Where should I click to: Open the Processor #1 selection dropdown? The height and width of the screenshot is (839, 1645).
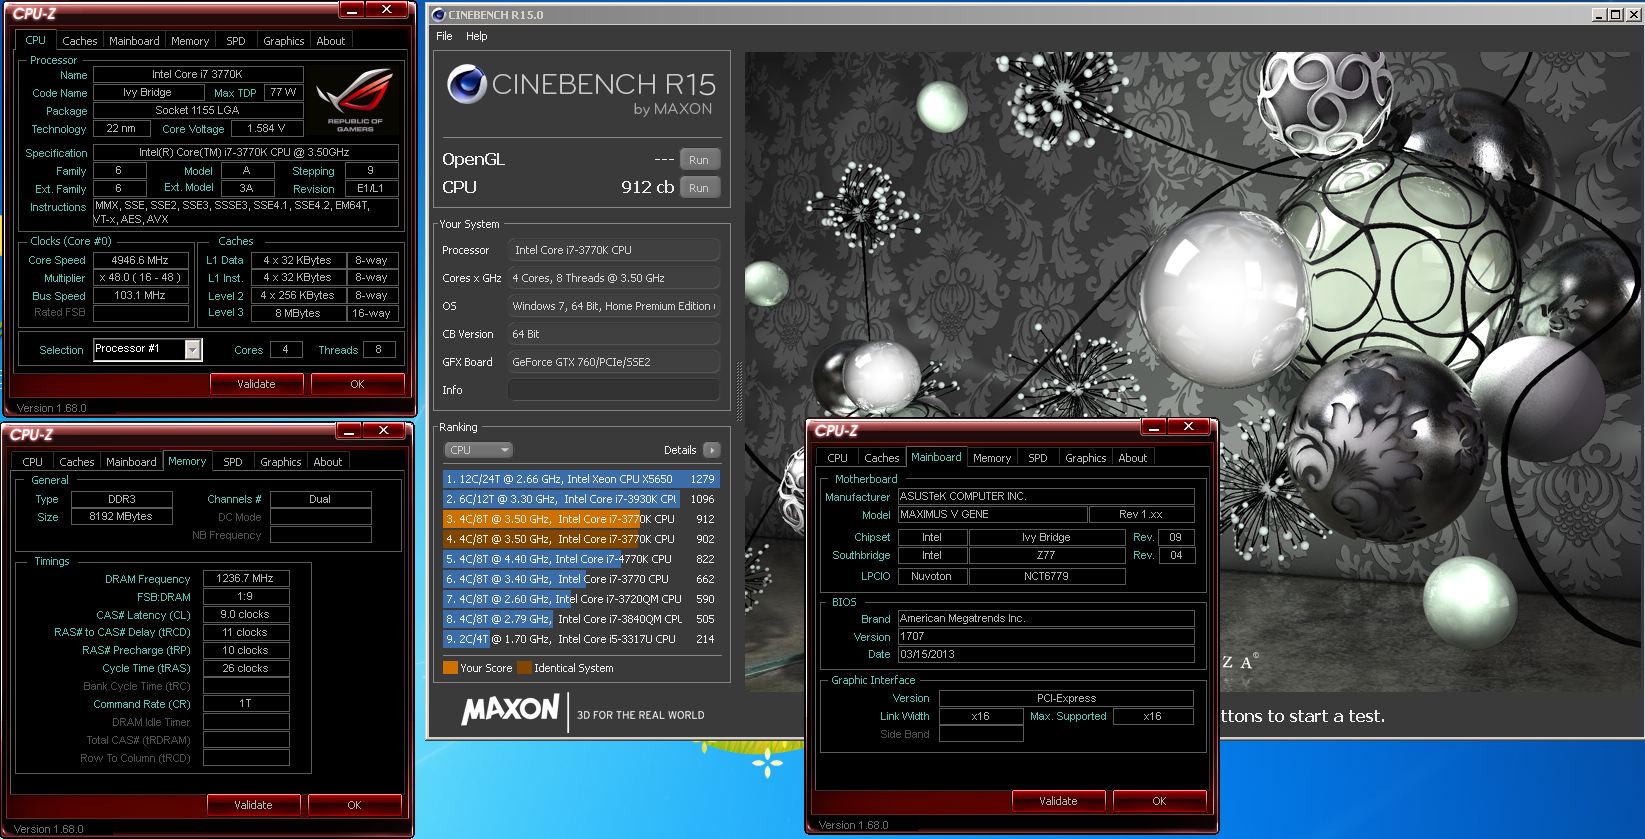coord(193,349)
